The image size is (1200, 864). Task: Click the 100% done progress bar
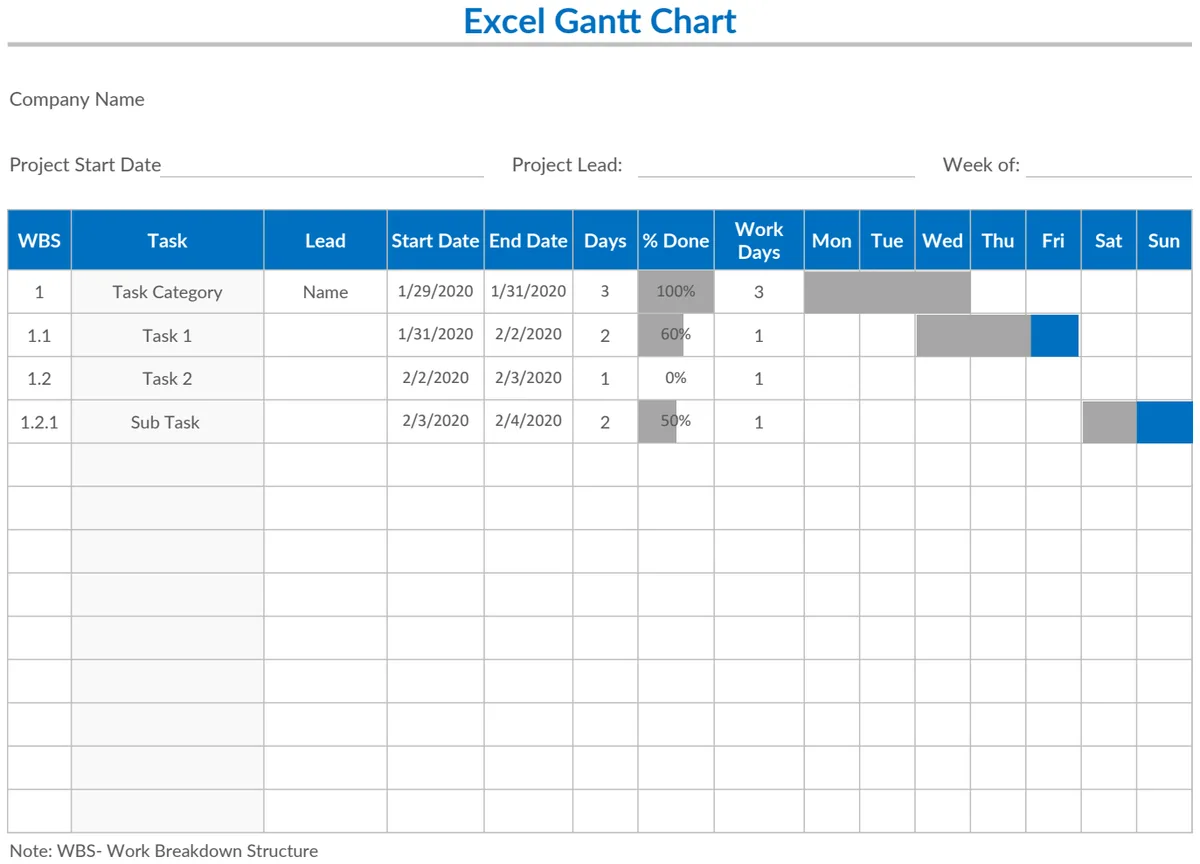pos(676,291)
